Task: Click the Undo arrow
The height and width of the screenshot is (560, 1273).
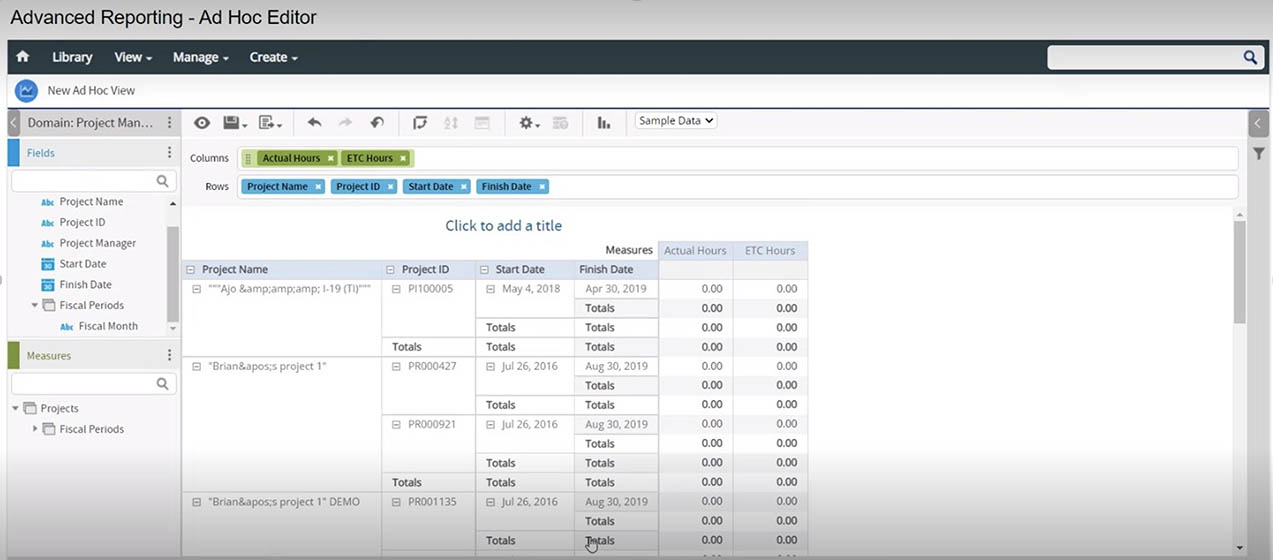Action: (x=314, y=122)
